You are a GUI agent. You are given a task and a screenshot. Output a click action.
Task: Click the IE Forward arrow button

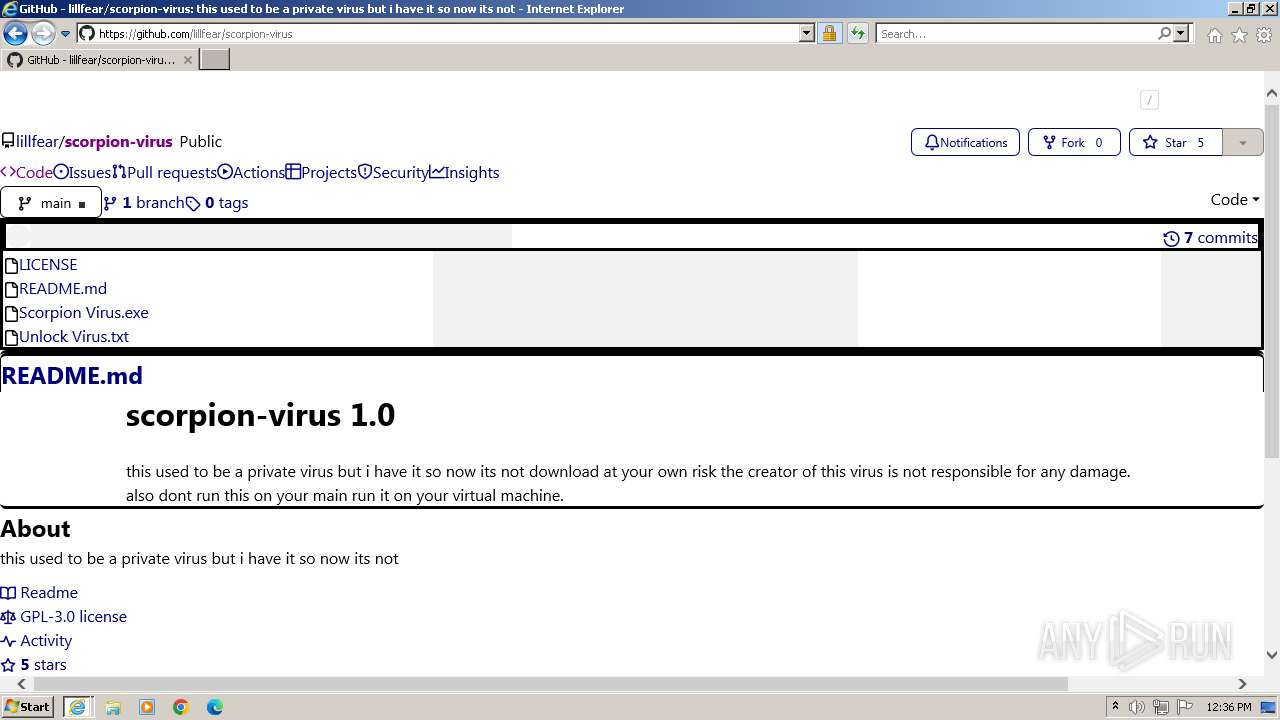point(42,34)
